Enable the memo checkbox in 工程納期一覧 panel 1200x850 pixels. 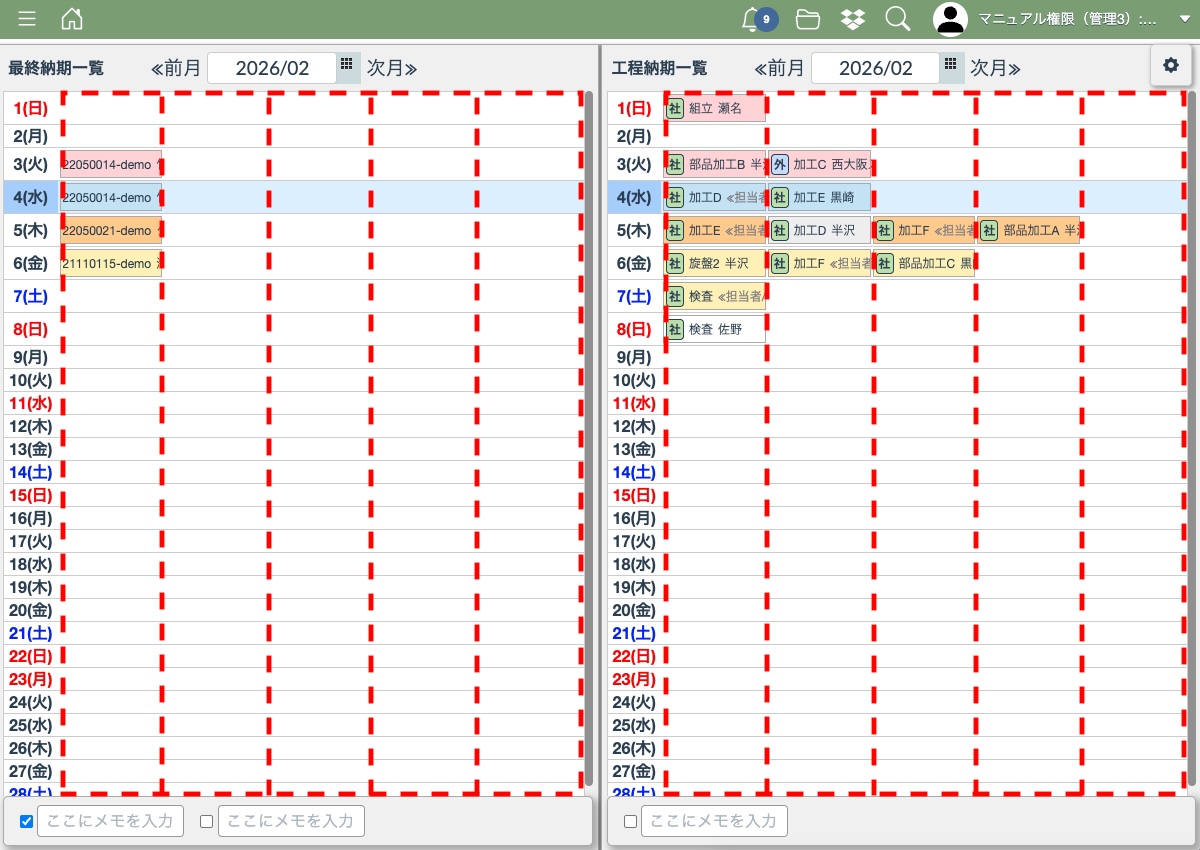630,822
